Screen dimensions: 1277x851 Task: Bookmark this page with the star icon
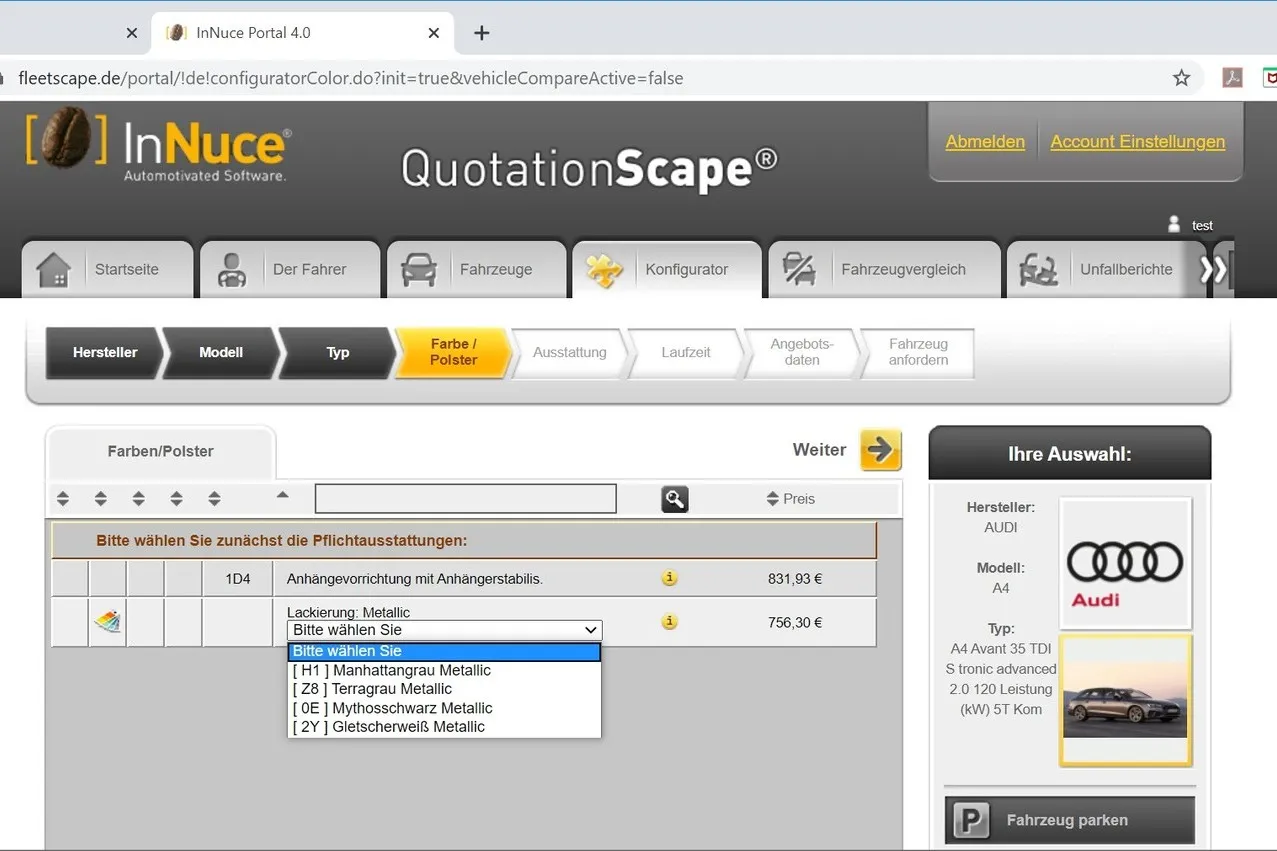(x=1182, y=78)
